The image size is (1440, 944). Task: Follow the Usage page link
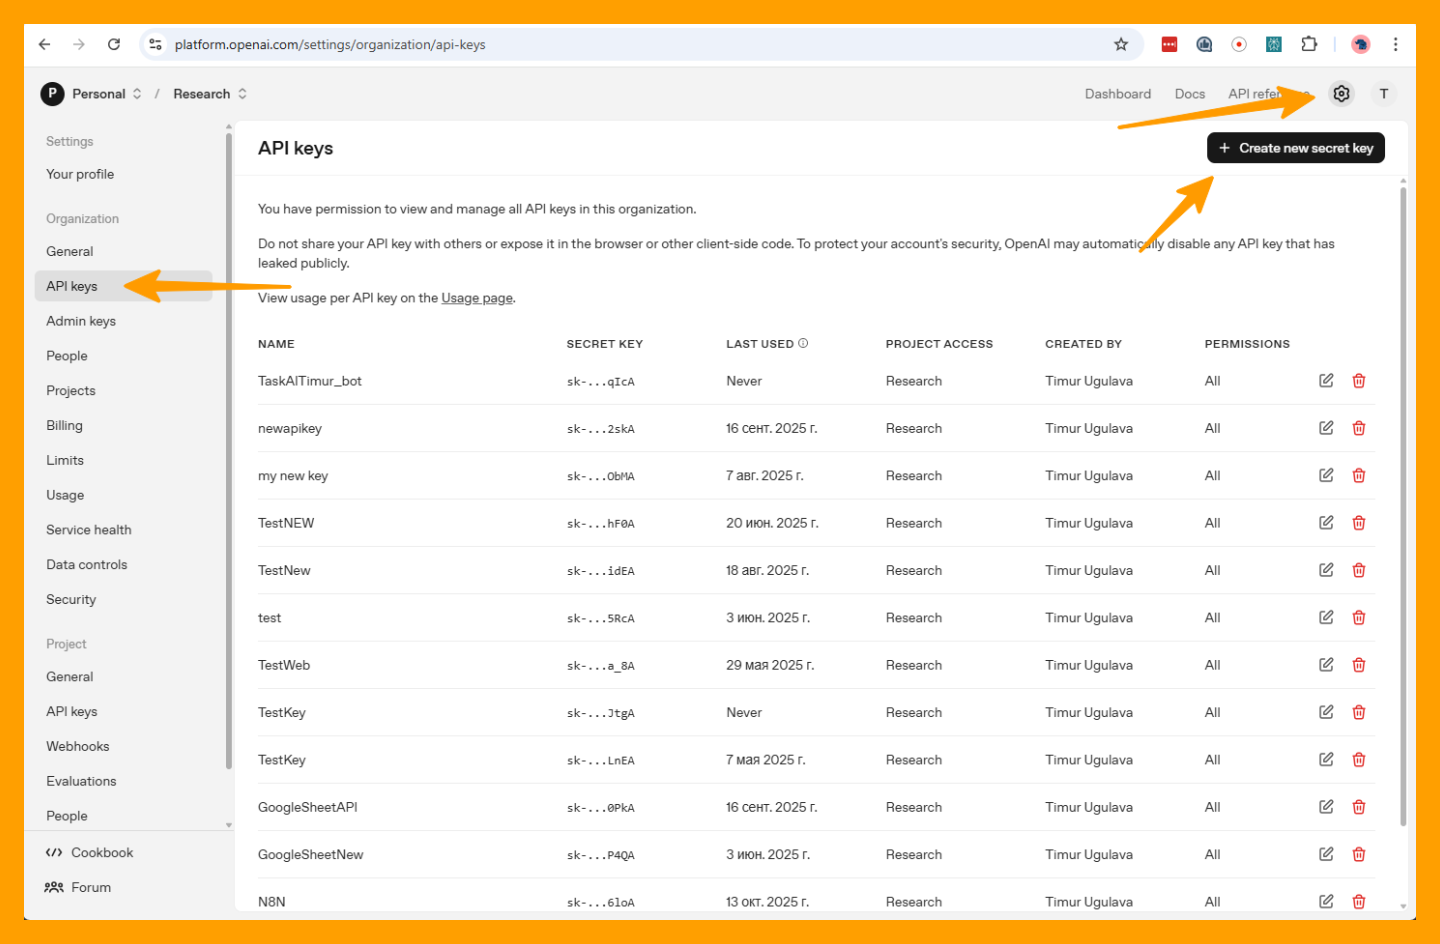(x=477, y=298)
